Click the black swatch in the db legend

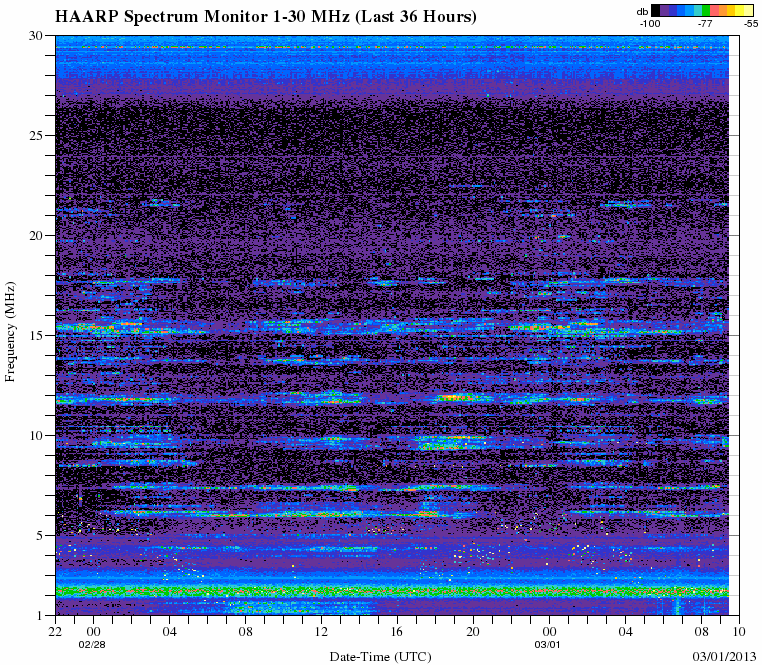pyautogui.click(x=656, y=10)
